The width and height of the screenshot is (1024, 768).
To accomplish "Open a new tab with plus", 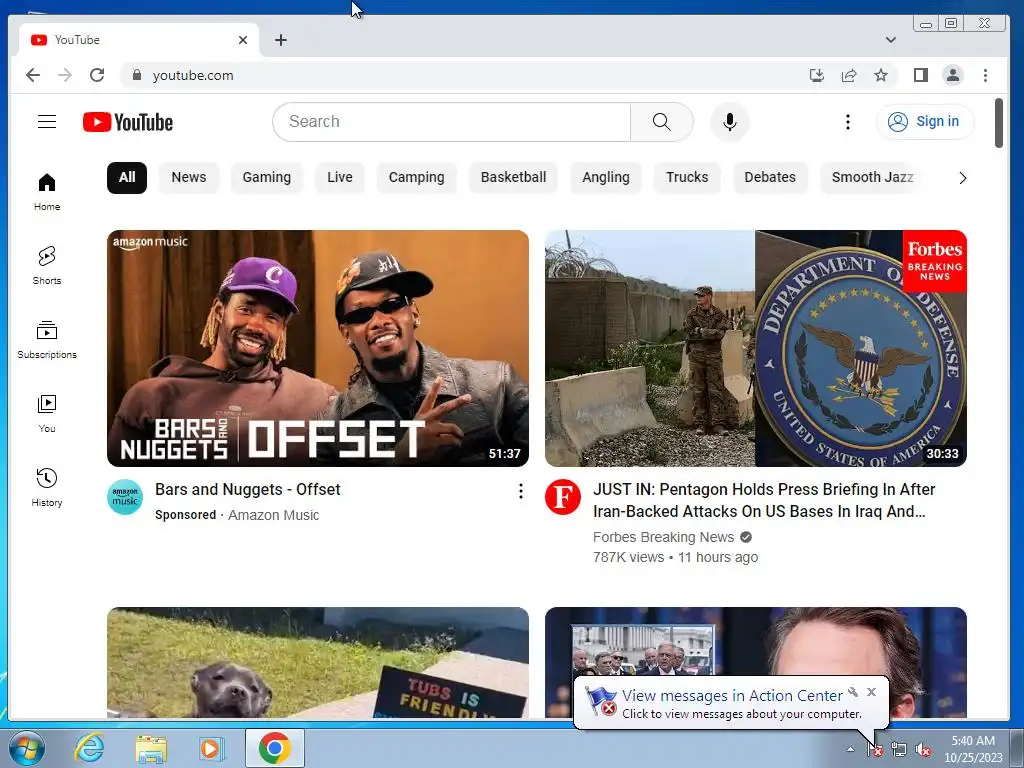I will tap(281, 40).
